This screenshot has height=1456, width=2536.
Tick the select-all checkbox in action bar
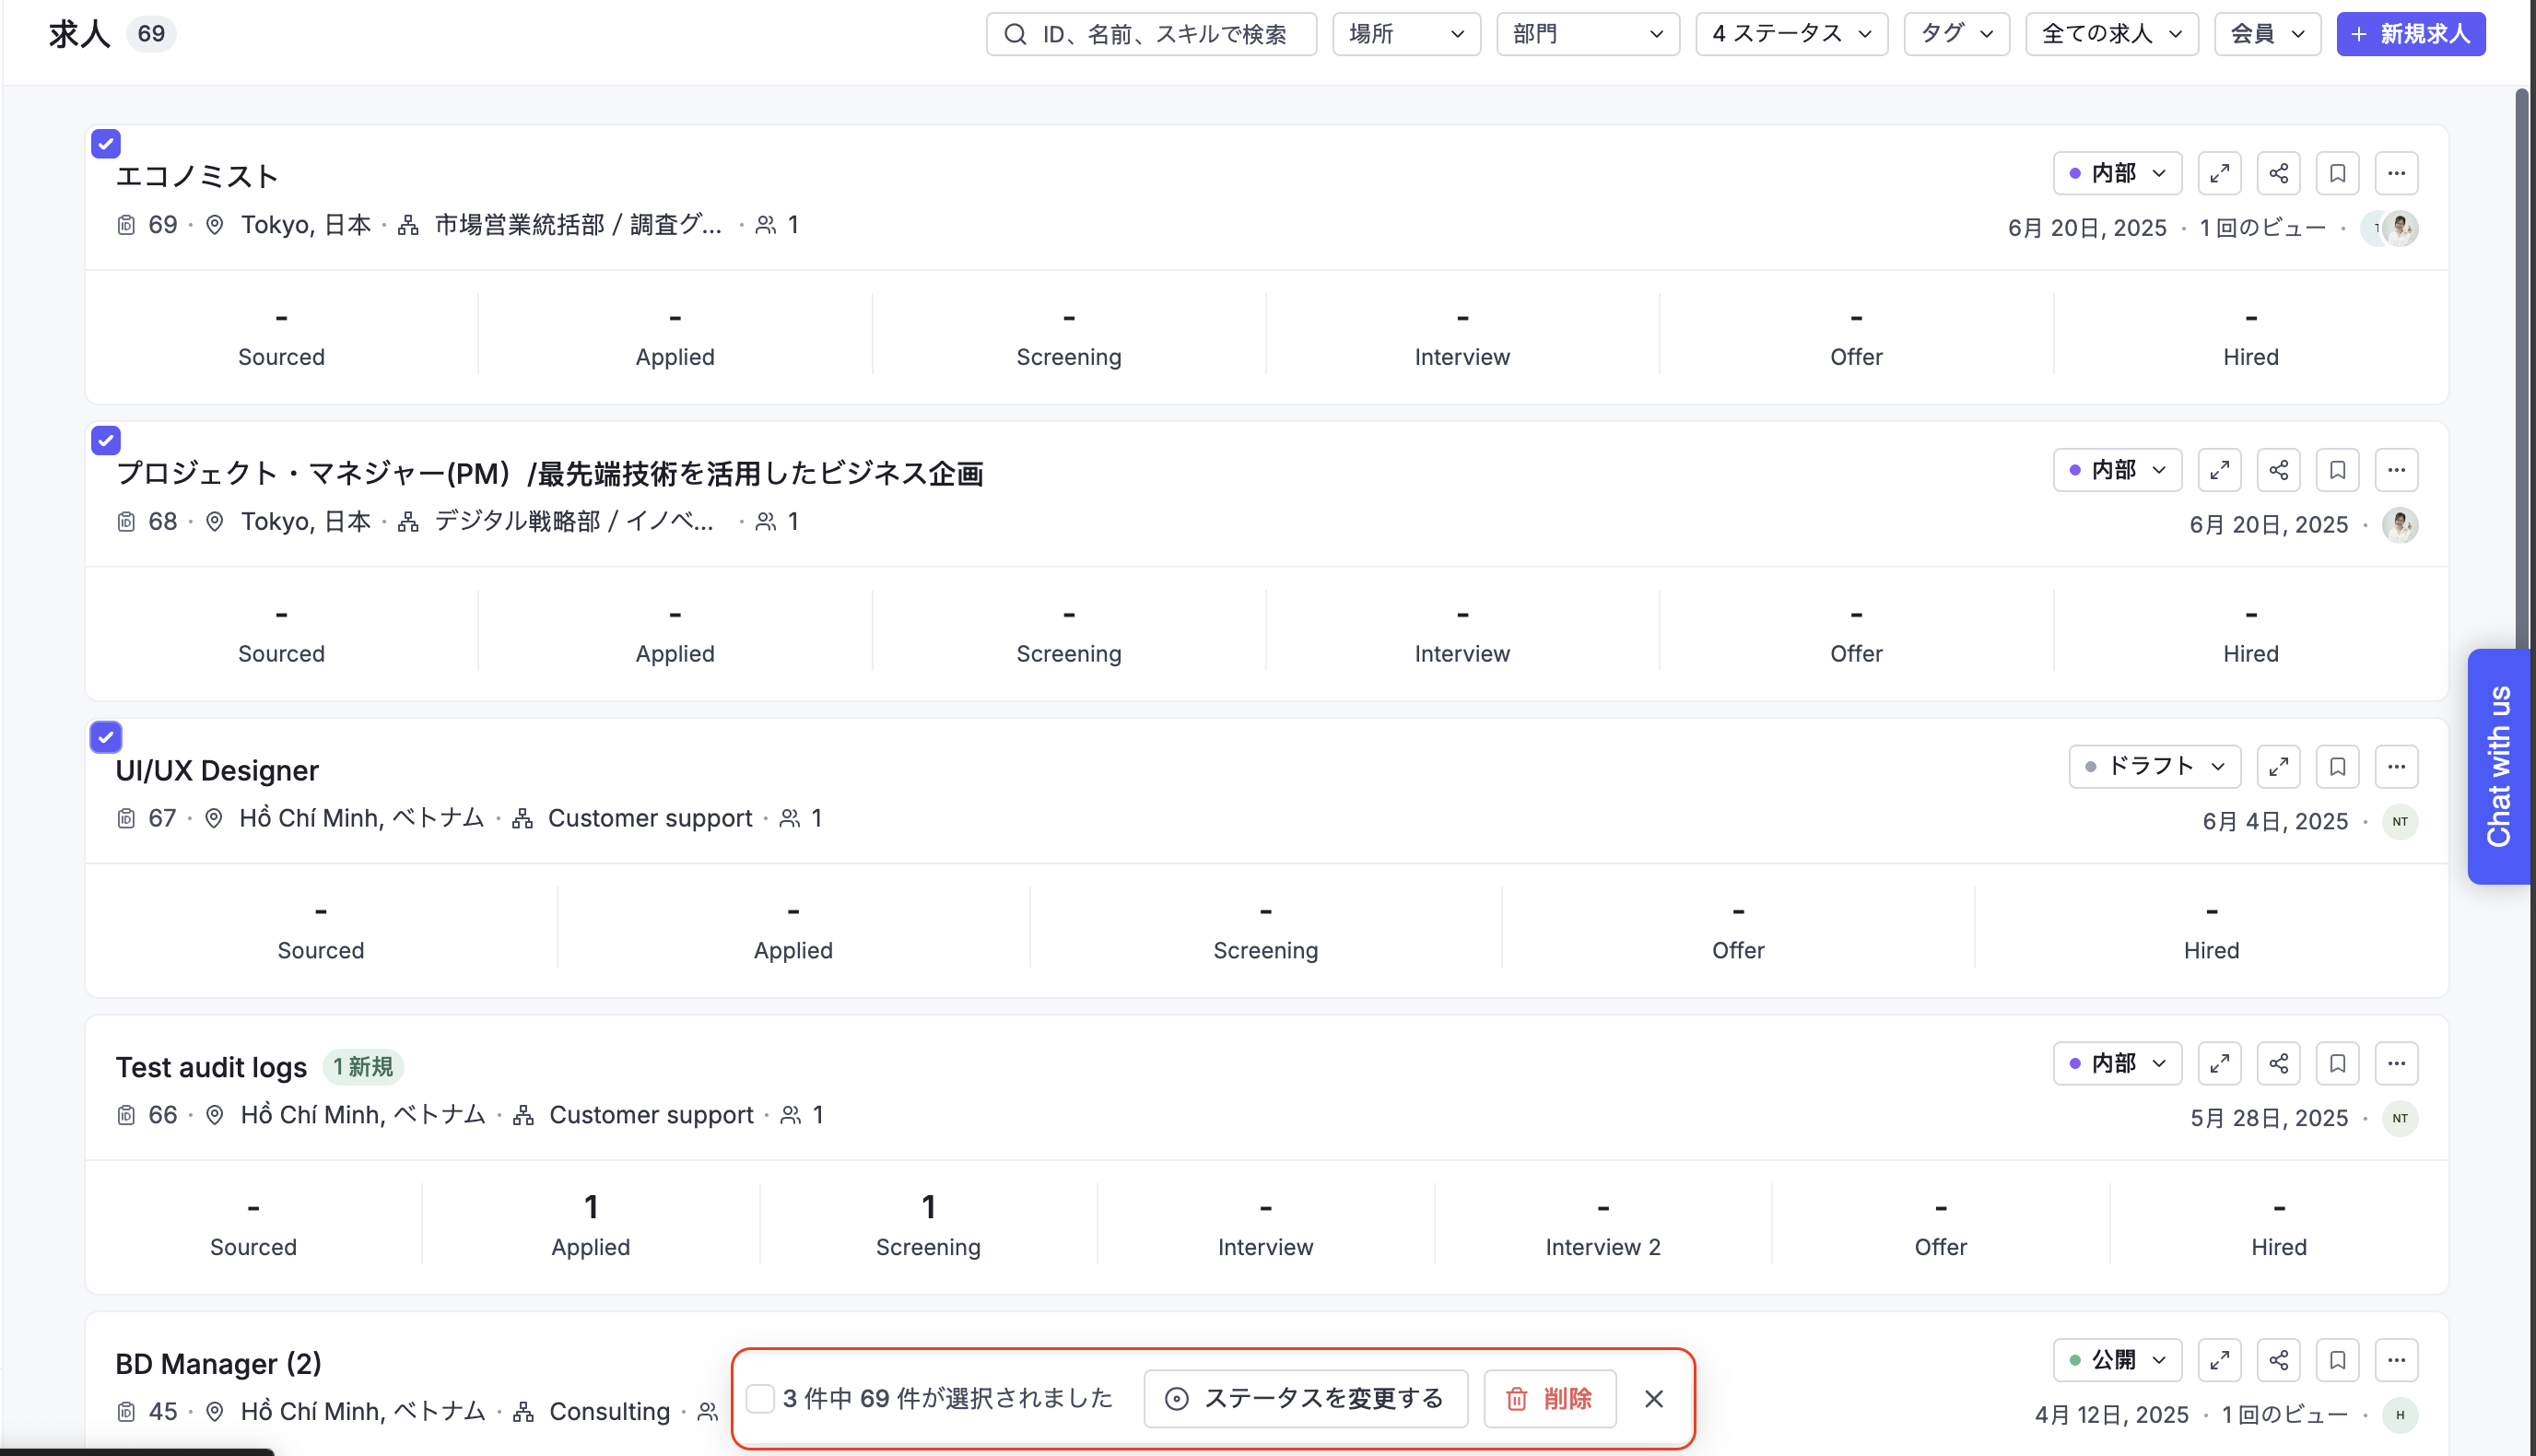pyautogui.click(x=760, y=1399)
